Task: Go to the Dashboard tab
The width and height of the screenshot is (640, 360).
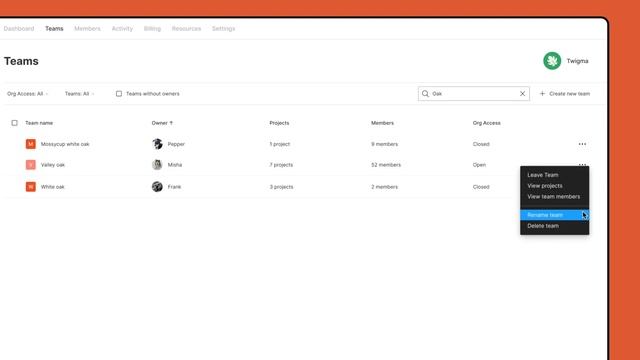Action: coord(19,29)
